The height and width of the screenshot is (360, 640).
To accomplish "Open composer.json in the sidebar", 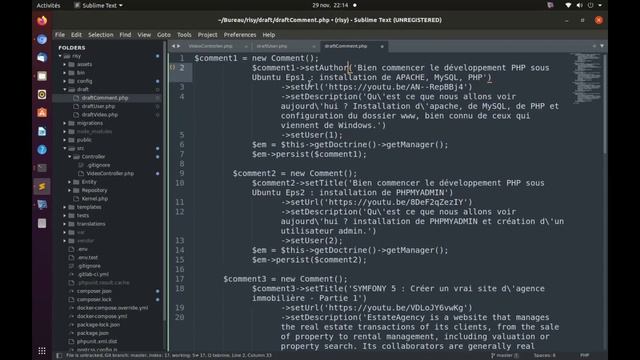I will click(94, 291).
